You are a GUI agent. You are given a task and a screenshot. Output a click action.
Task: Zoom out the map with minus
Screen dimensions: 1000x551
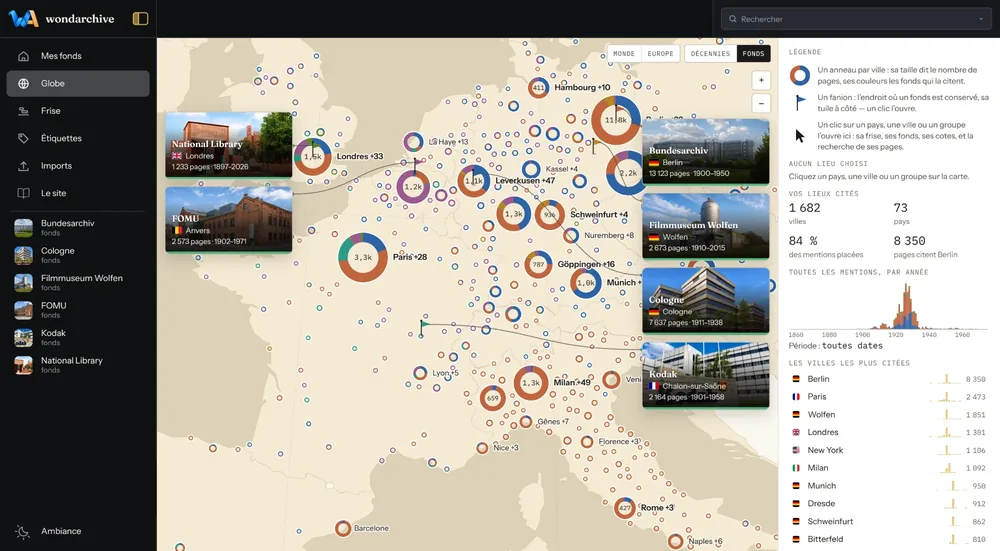click(761, 103)
